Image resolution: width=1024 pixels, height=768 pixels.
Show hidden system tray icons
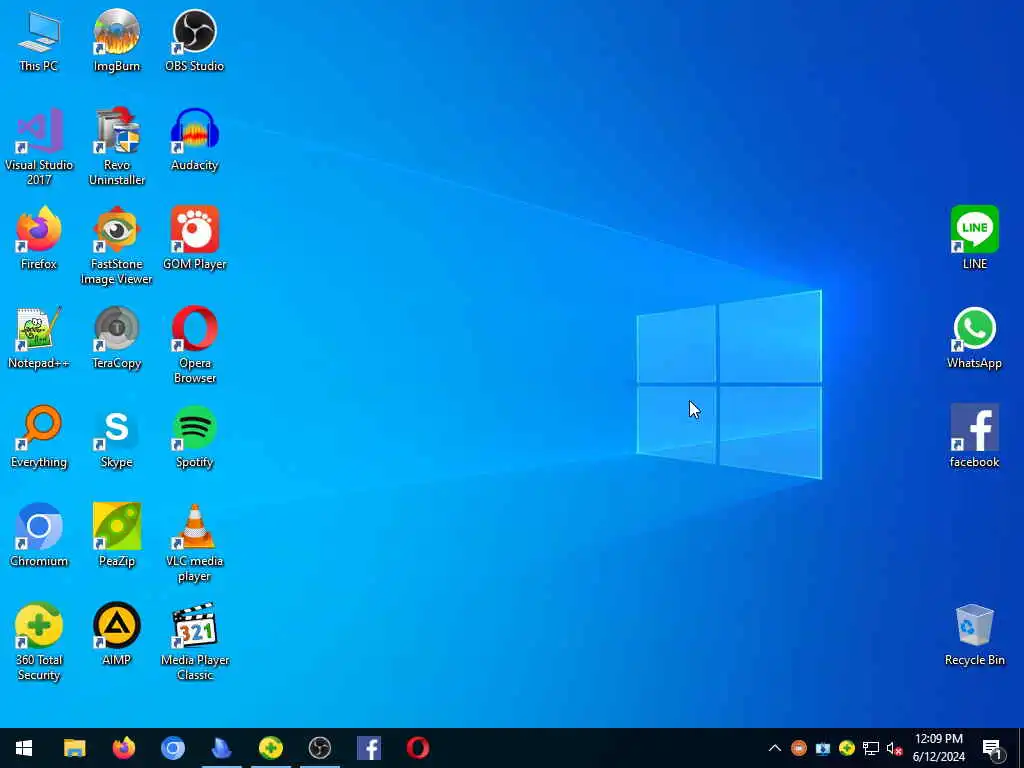[775, 748]
